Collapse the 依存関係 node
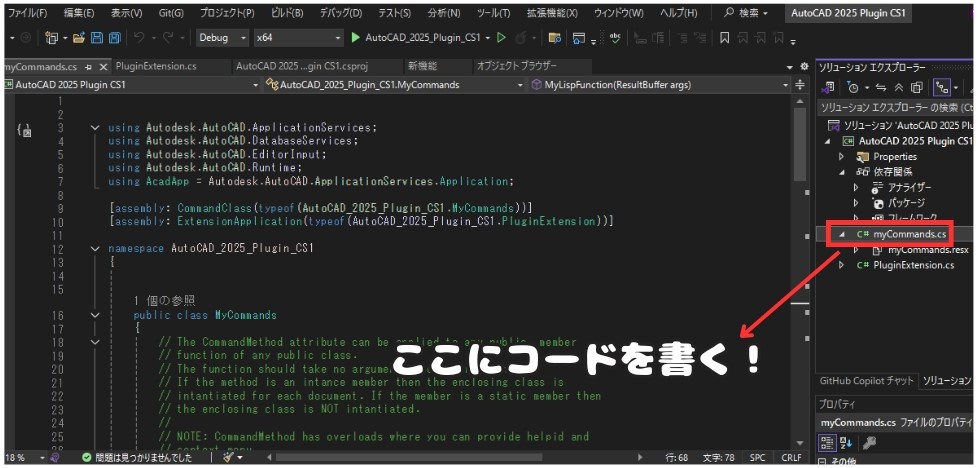The height and width of the screenshot is (468, 978). coord(841,172)
